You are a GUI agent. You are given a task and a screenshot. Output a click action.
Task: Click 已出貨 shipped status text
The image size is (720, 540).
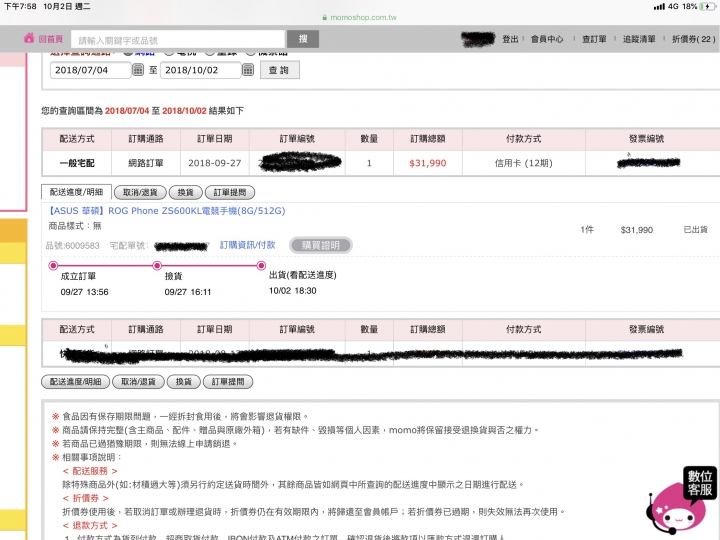pyautogui.click(x=696, y=230)
